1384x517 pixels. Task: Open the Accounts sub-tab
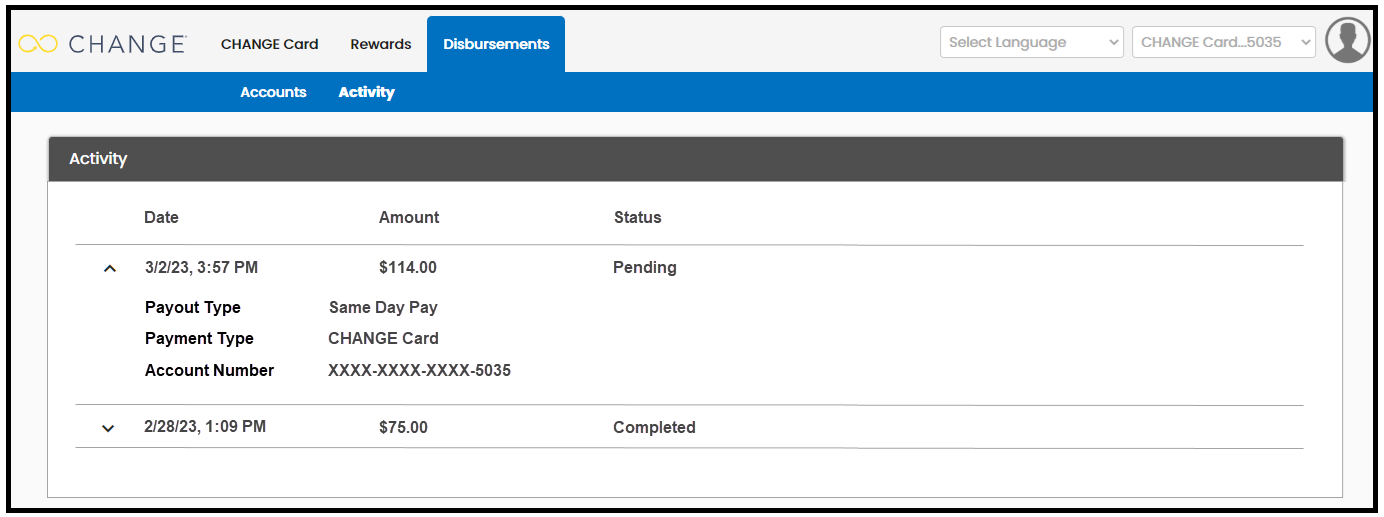coord(273,92)
